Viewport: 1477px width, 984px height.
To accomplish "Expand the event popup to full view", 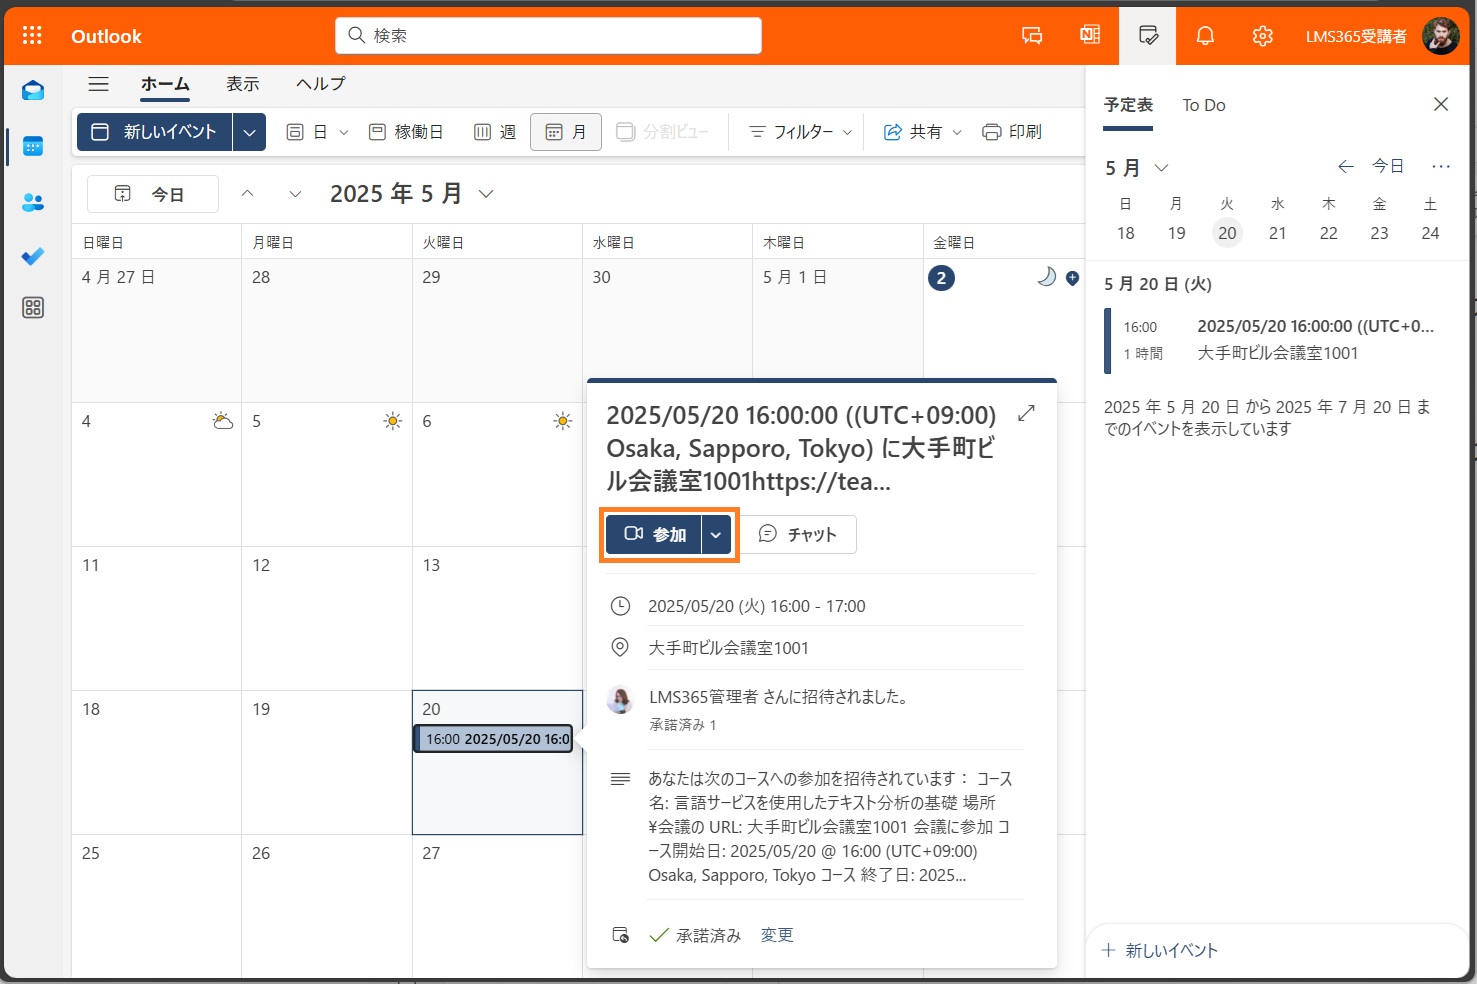I will click(x=1026, y=413).
